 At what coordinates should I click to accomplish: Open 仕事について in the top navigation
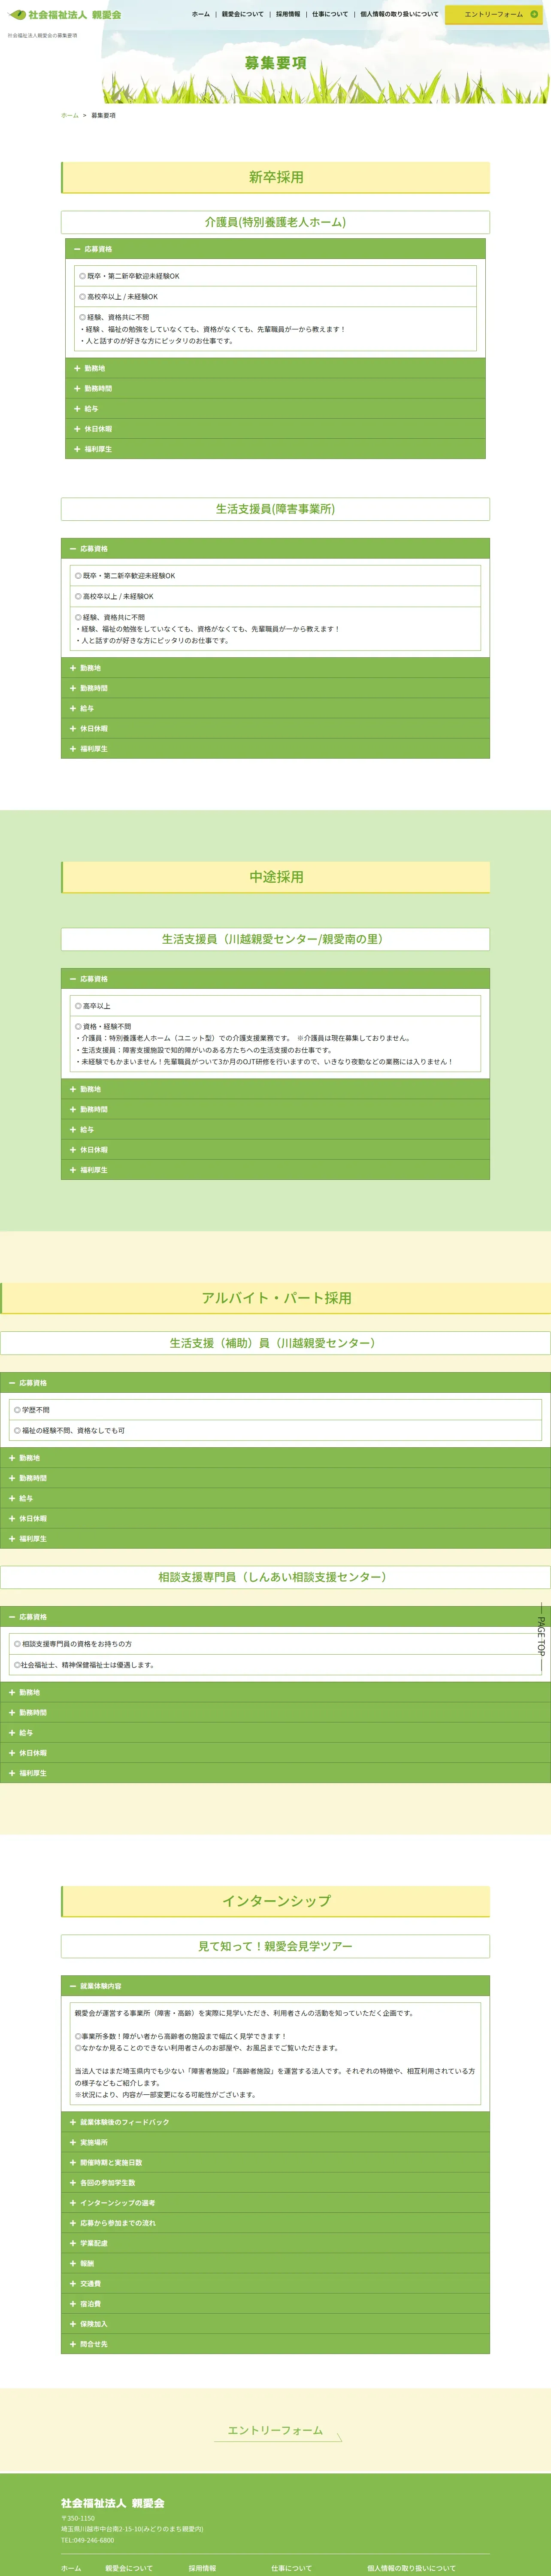(x=330, y=14)
